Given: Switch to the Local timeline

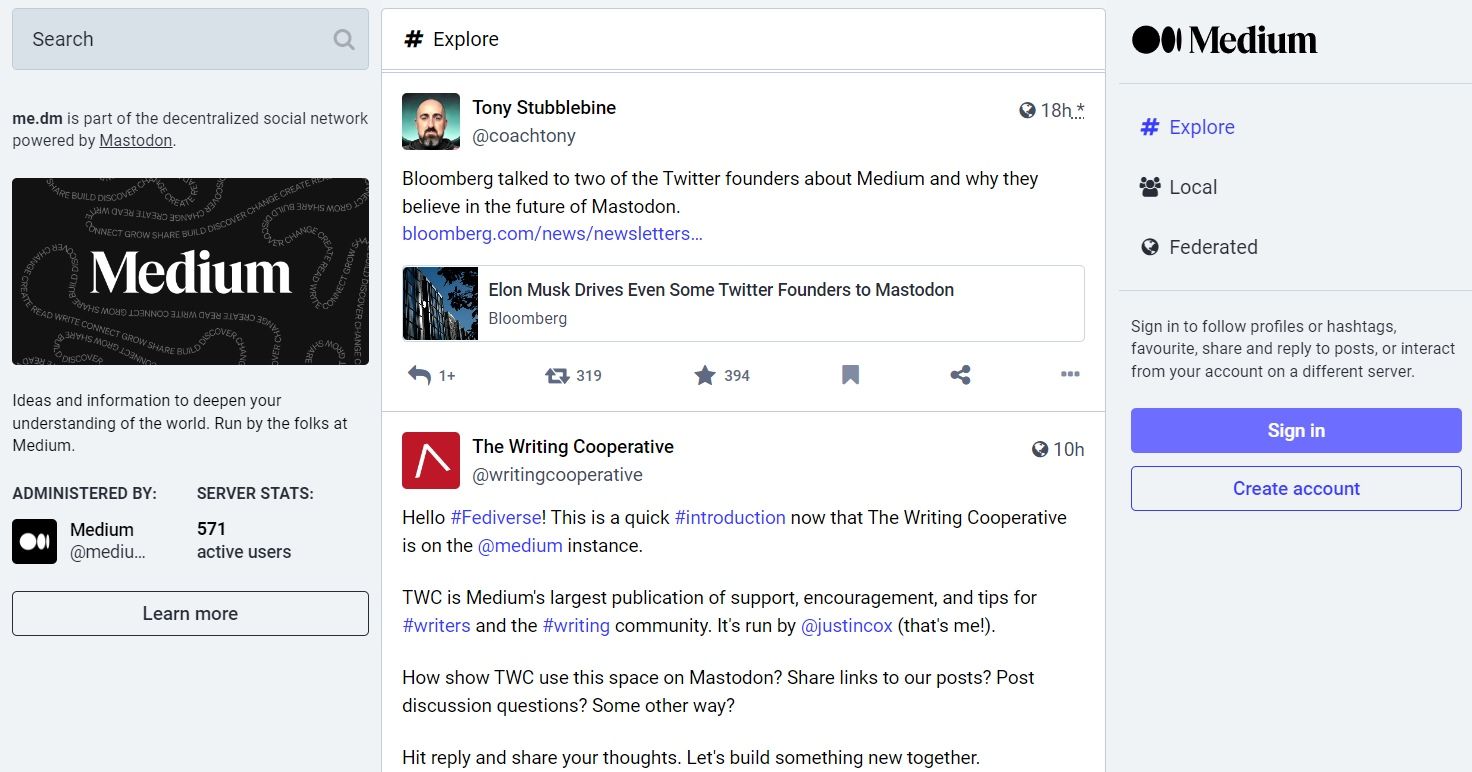Looking at the screenshot, I should (1192, 187).
